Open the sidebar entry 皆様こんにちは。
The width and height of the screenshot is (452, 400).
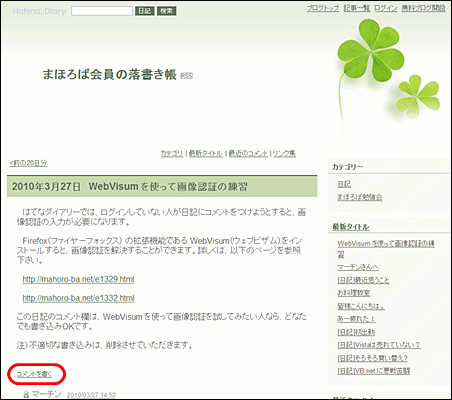click(361, 306)
